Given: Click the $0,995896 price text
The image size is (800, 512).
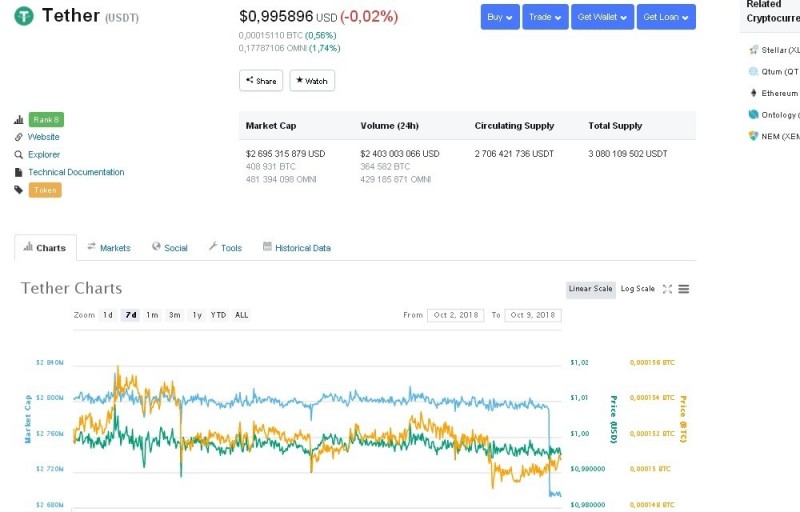Looking at the screenshot, I should [x=276, y=16].
